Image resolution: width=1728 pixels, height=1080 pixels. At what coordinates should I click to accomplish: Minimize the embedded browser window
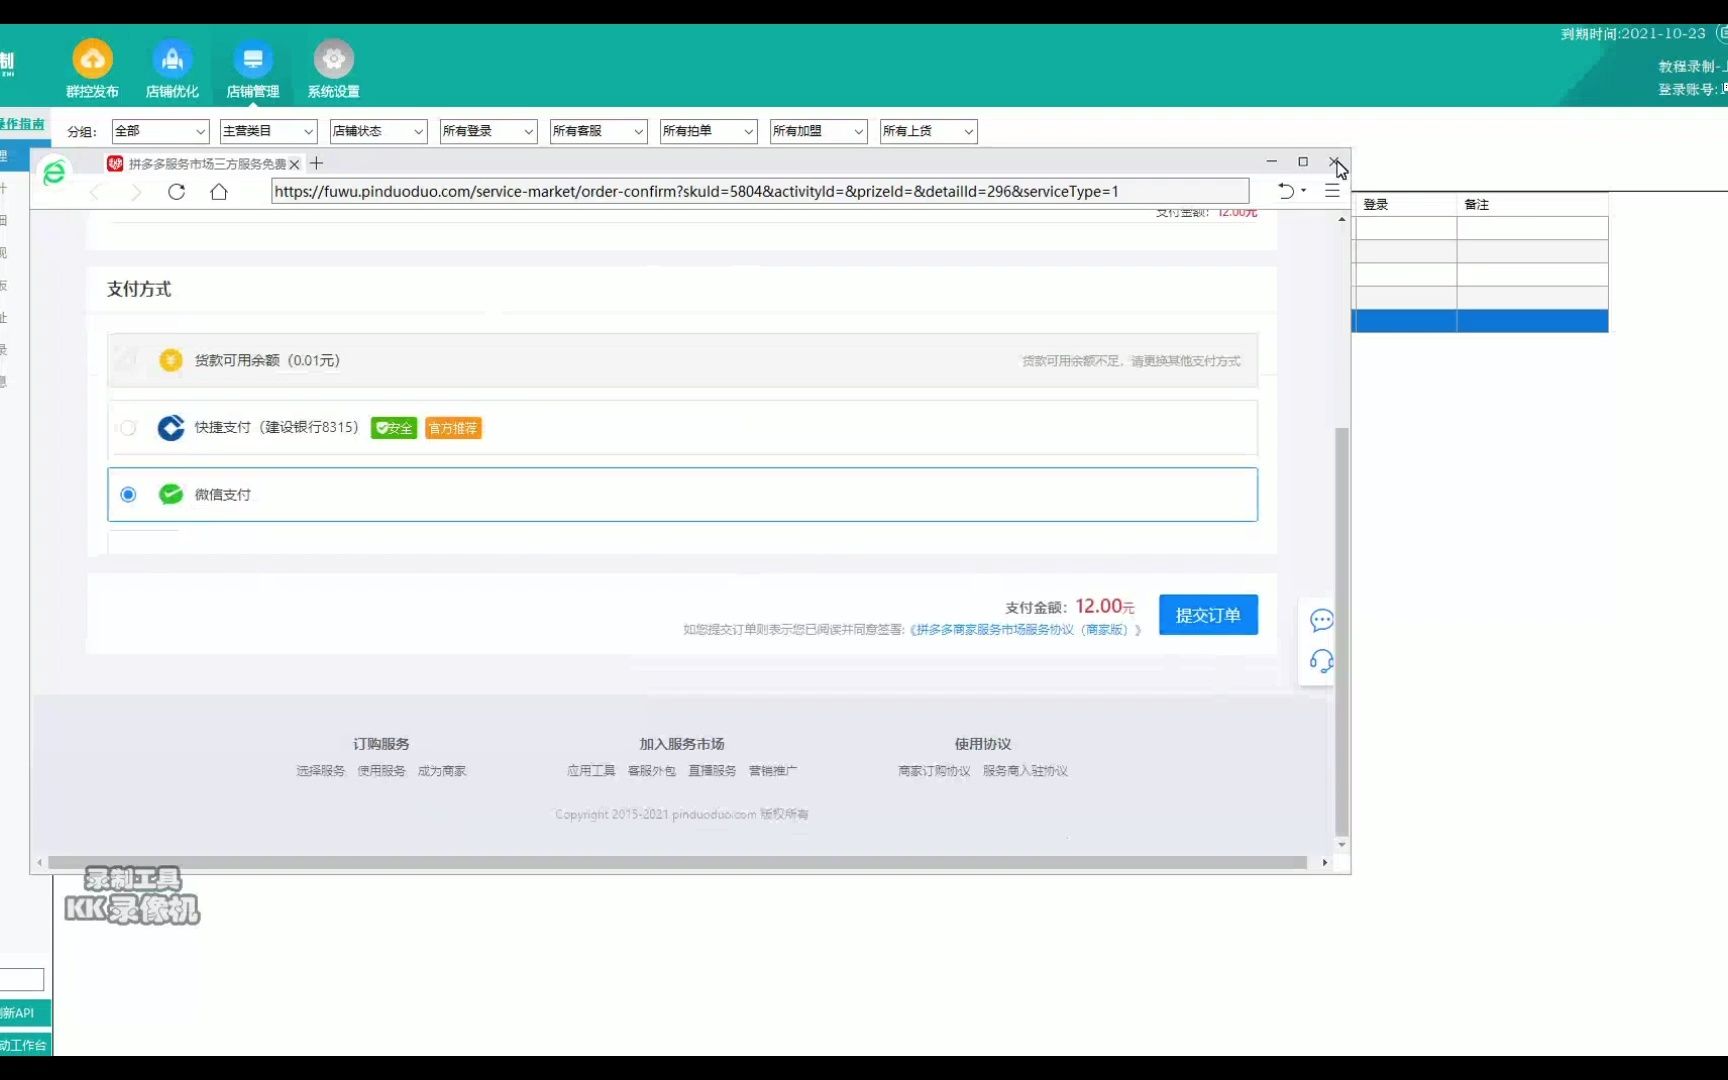(1271, 161)
